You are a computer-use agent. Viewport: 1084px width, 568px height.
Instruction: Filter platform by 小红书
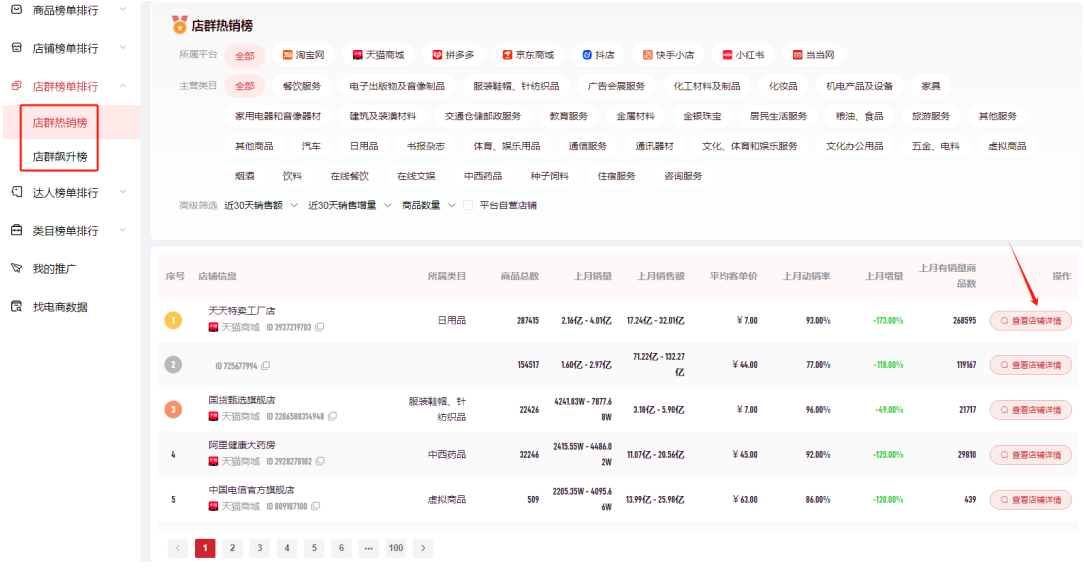[x=743, y=55]
